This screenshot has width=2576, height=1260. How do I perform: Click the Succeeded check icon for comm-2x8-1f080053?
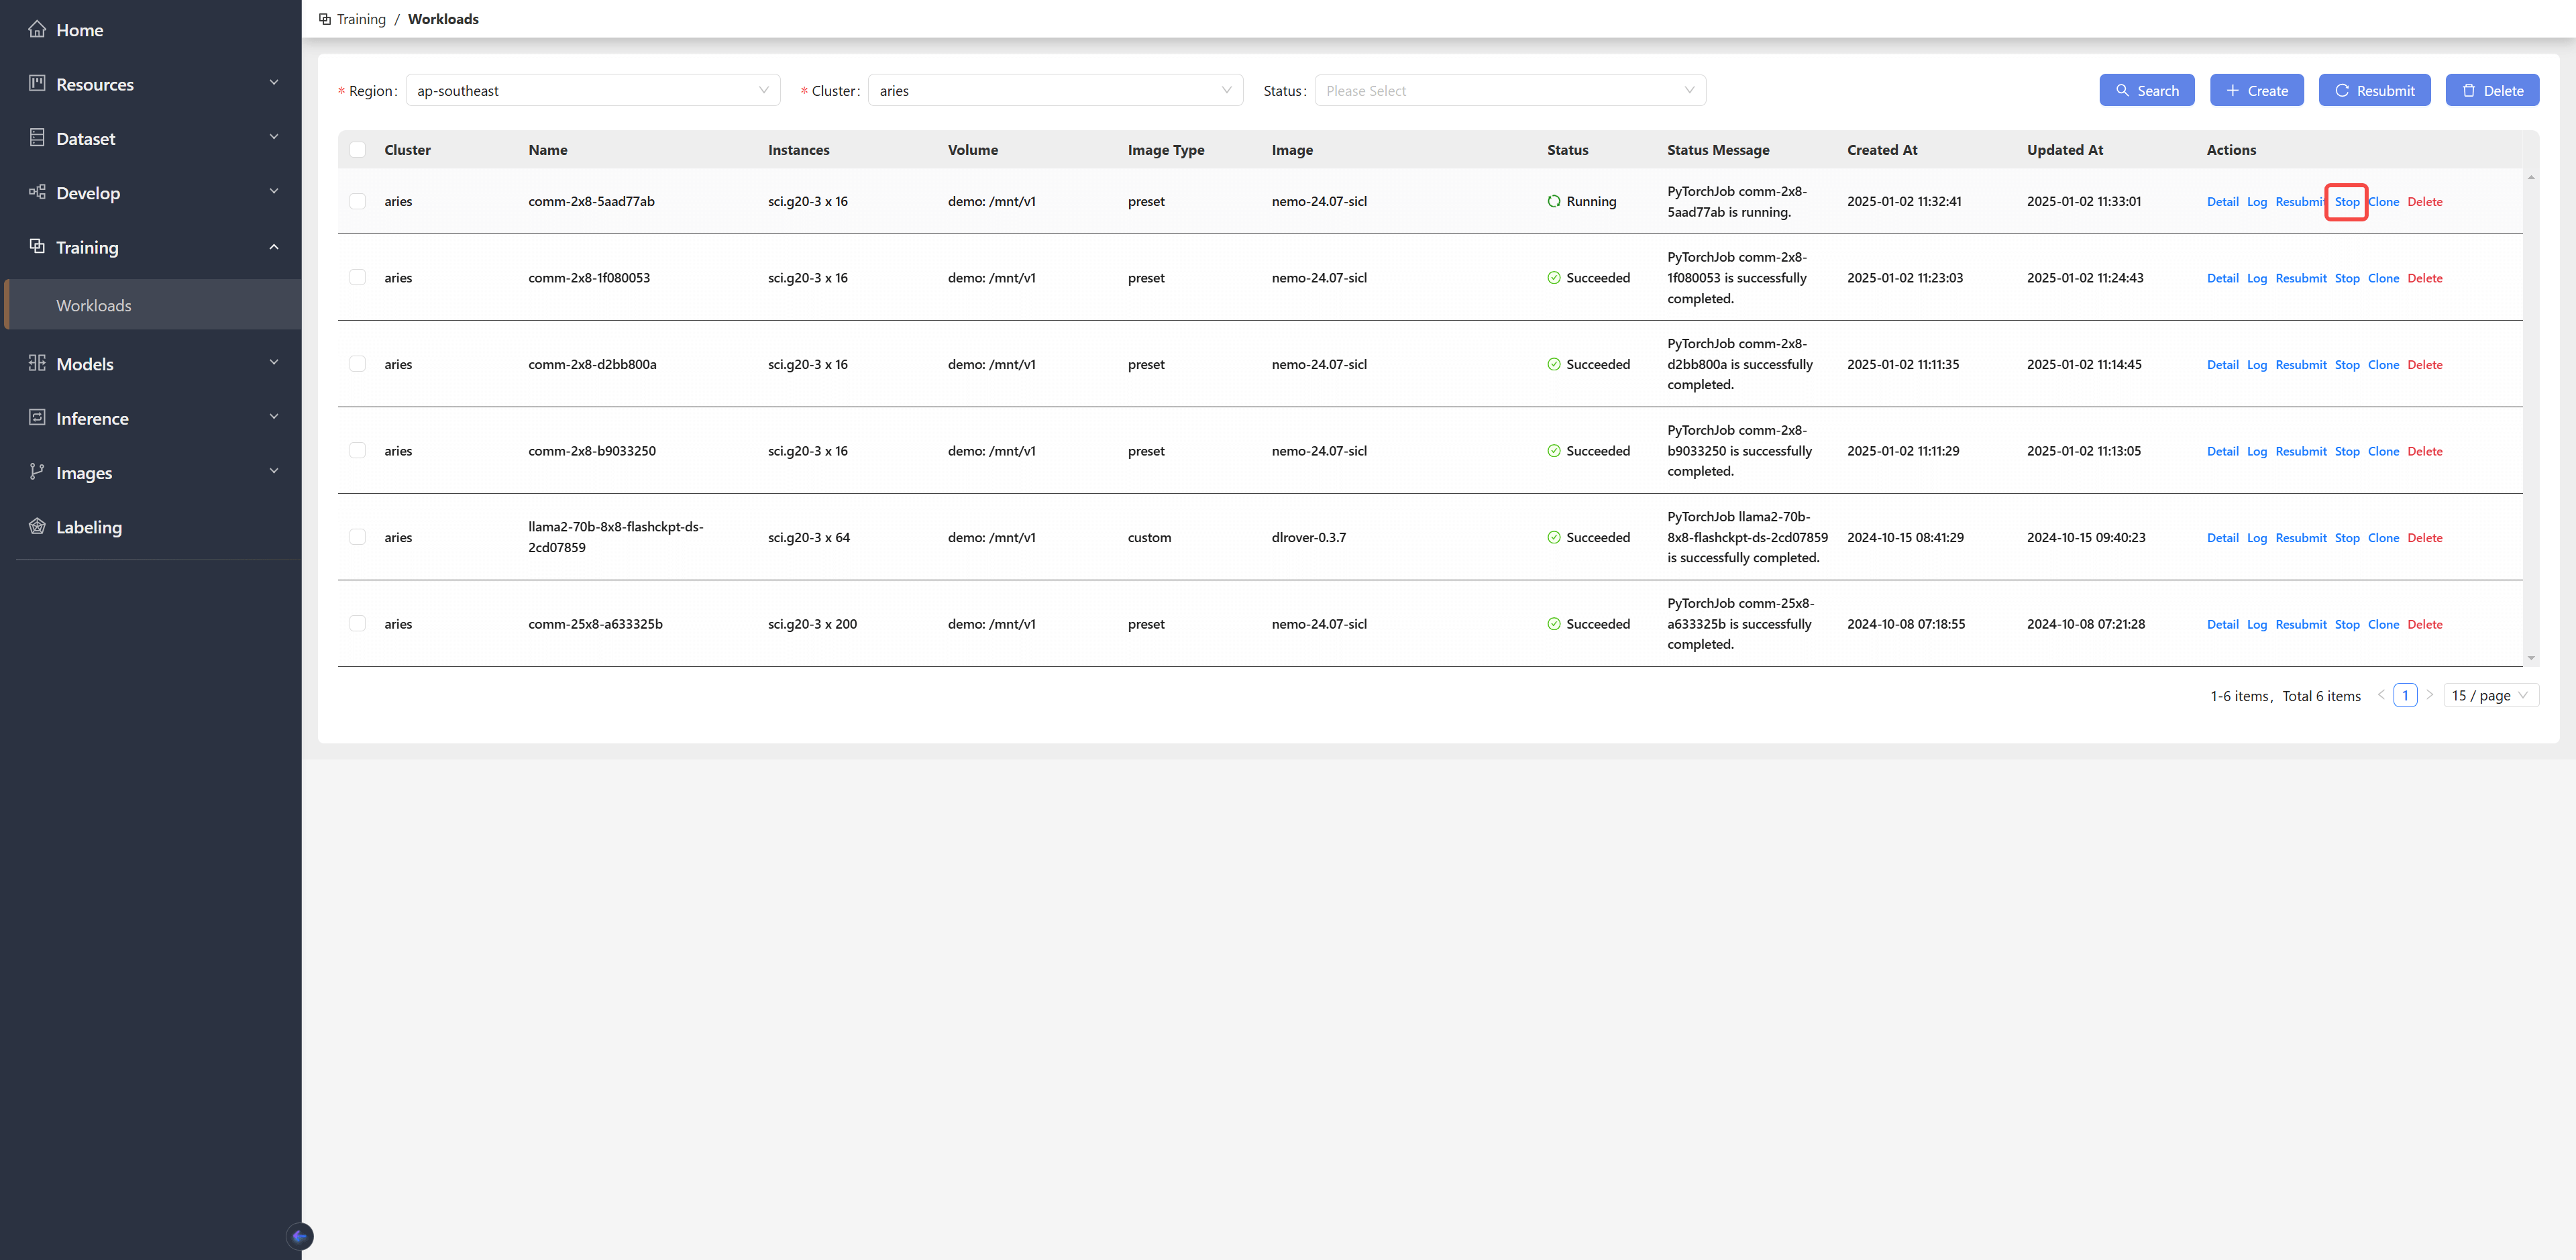1554,278
